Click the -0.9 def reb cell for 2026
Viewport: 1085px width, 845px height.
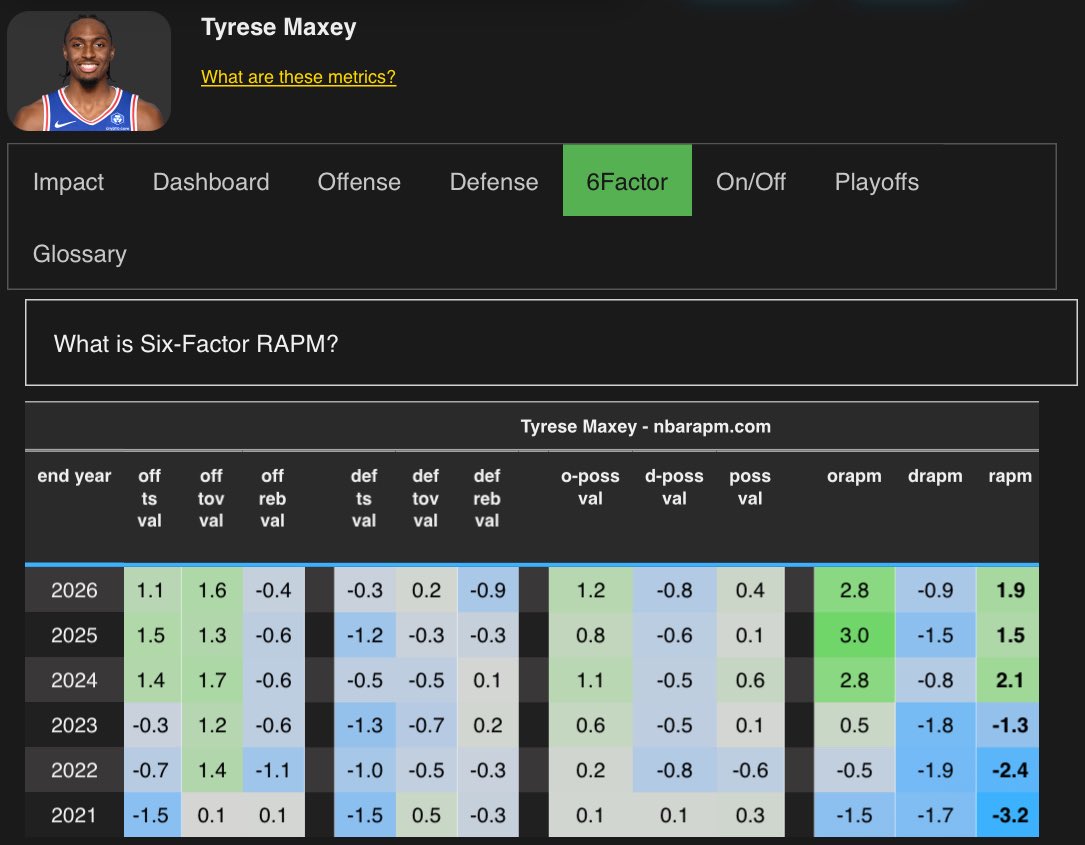[x=488, y=590]
